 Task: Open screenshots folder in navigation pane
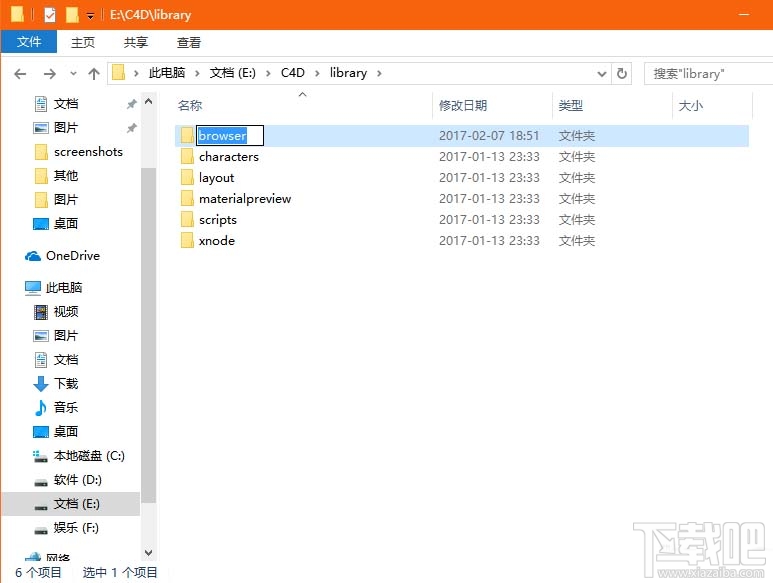tap(88, 152)
